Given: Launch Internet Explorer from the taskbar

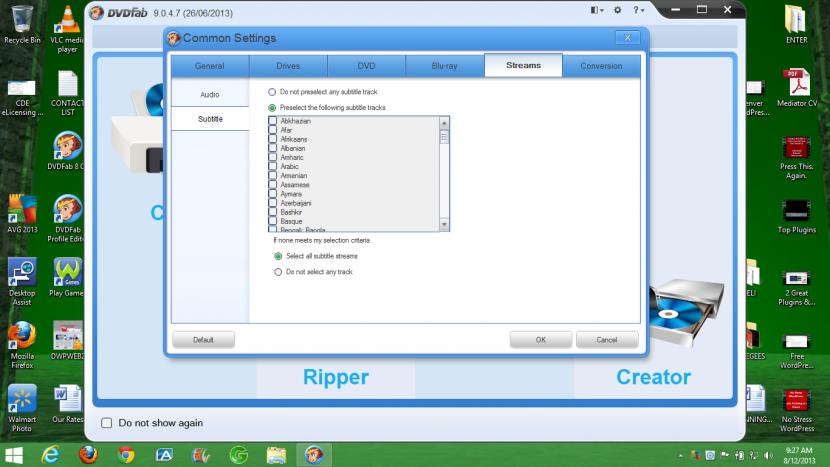Looking at the screenshot, I should click(50, 455).
